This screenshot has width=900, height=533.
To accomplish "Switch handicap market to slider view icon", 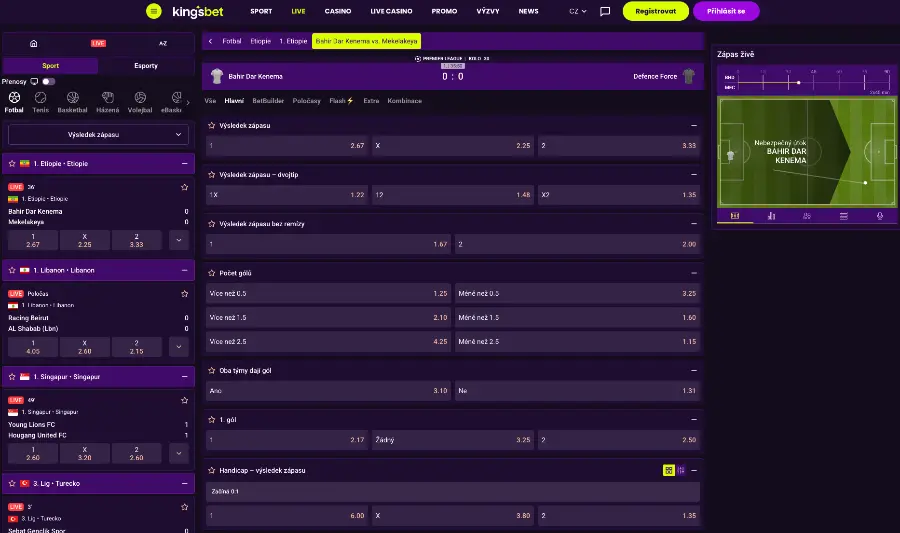I will click(x=681, y=470).
